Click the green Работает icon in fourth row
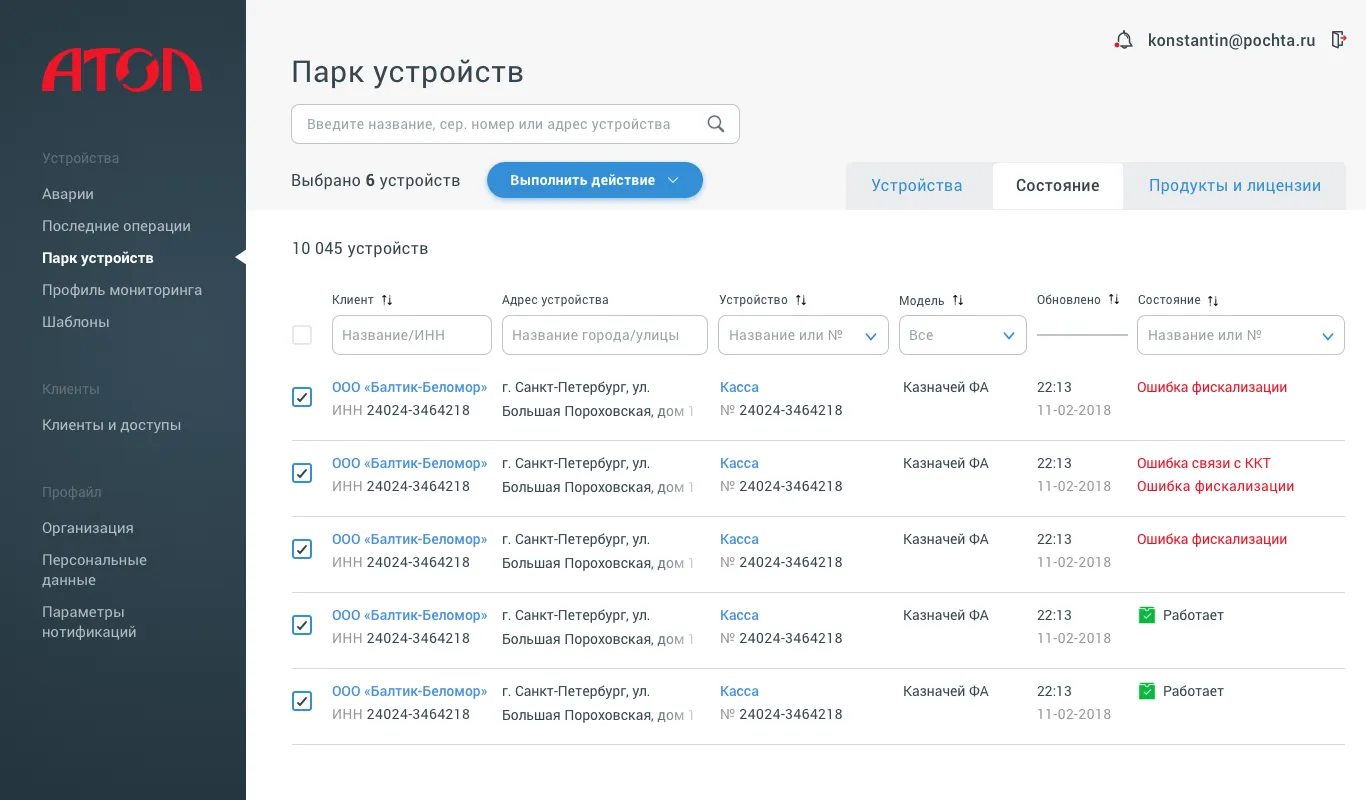Image resolution: width=1366 pixels, height=800 pixels. coord(1147,615)
